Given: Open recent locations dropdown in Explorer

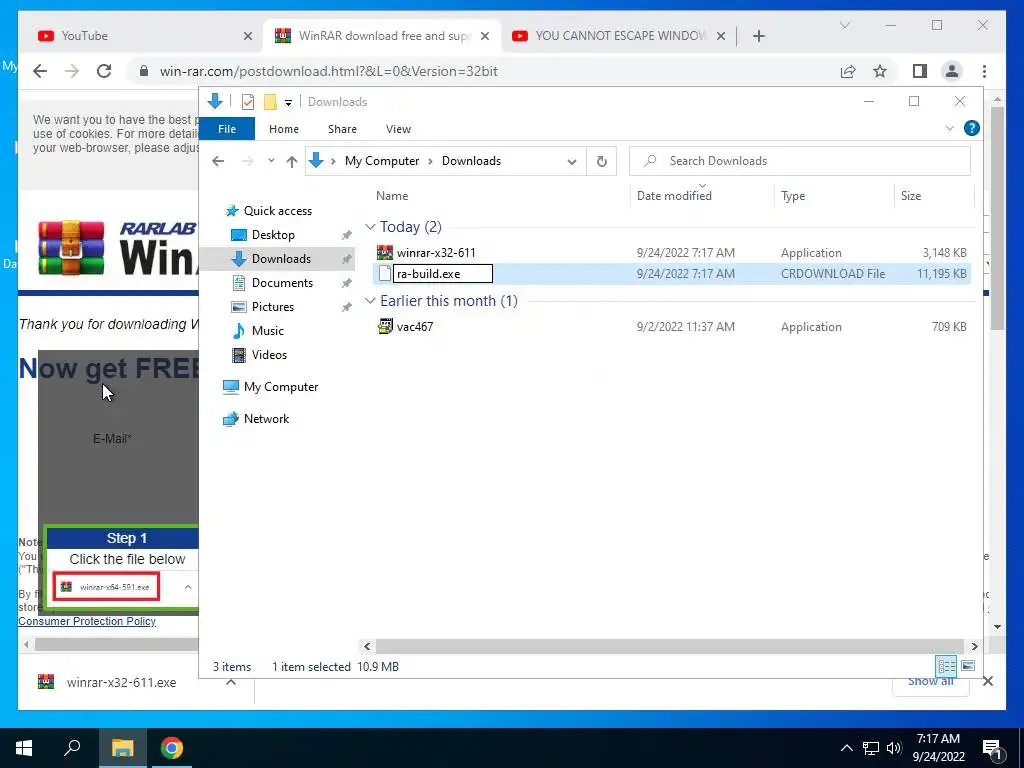Looking at the screenshot, I should click(x=271, y=161).
